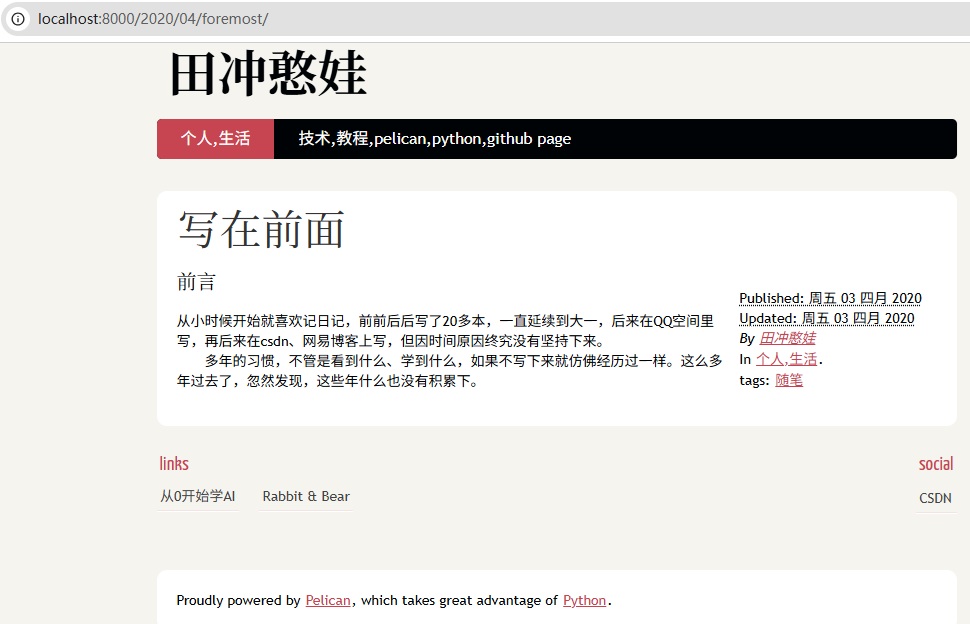
Task: Open the article 写在前面
Action: [x=262, y=229]
